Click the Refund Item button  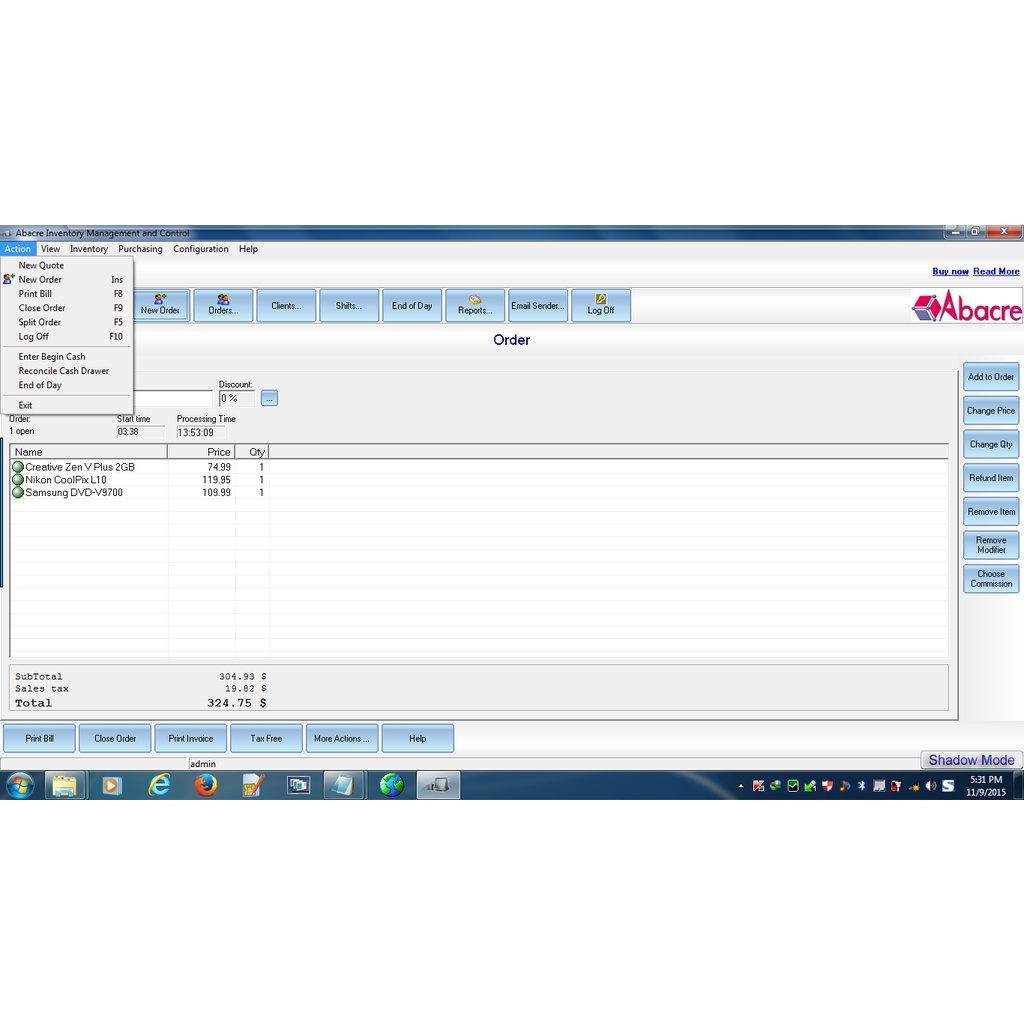coord(991,478)
